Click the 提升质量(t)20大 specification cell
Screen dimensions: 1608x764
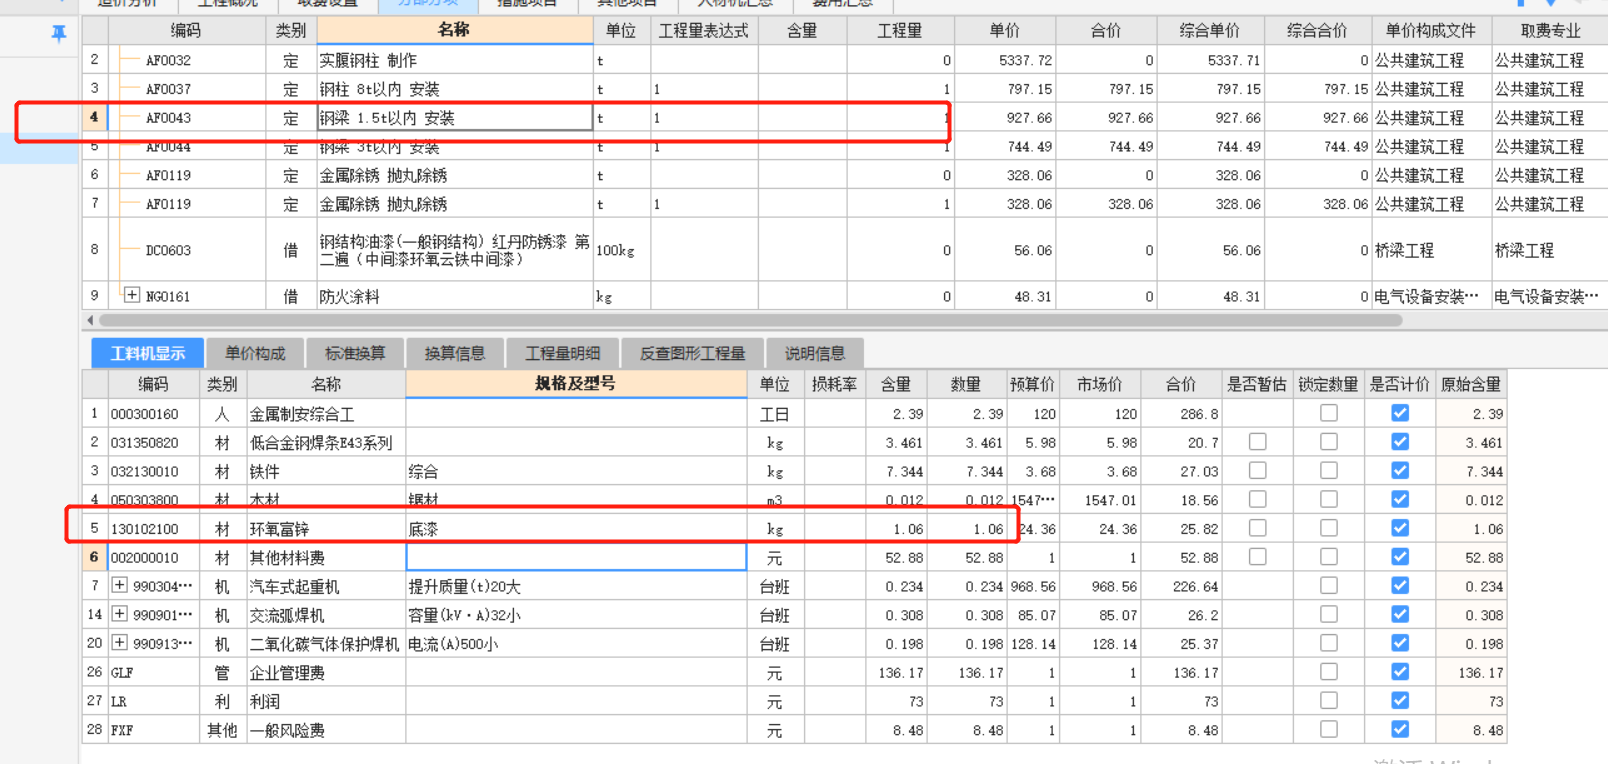(x=576, y=586)
